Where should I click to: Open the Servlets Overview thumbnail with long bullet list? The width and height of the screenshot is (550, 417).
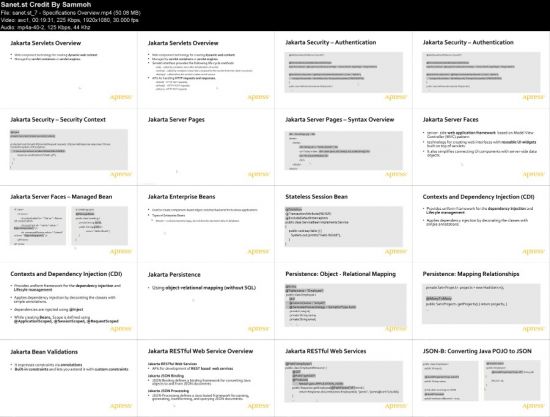206,70
